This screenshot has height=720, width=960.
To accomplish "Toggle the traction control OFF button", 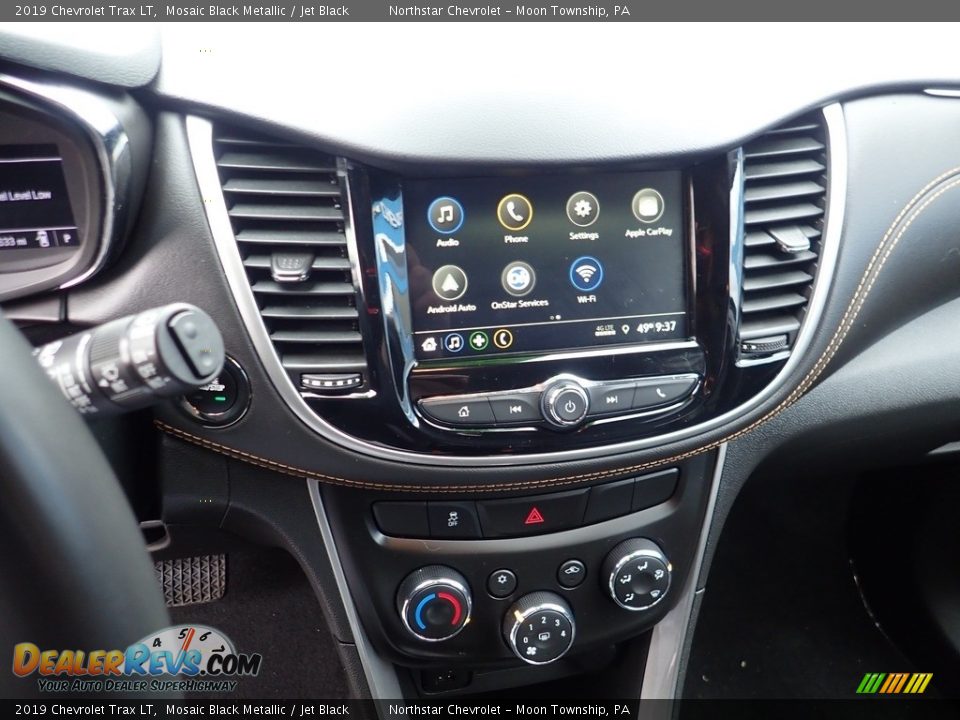I will click(452, 519).
